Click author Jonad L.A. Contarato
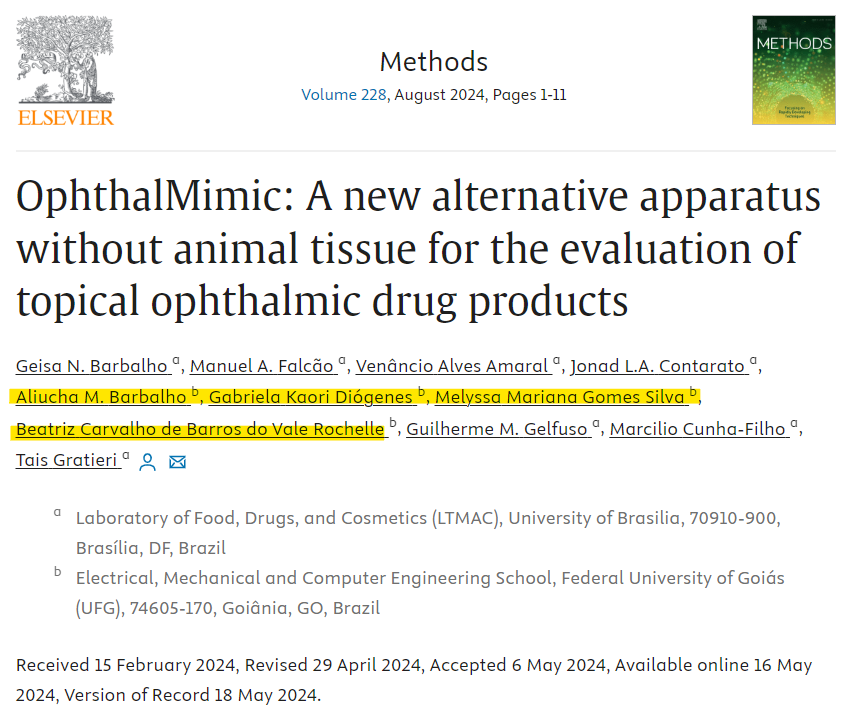Viewport: 848px width, 728px height. [659, 365]
